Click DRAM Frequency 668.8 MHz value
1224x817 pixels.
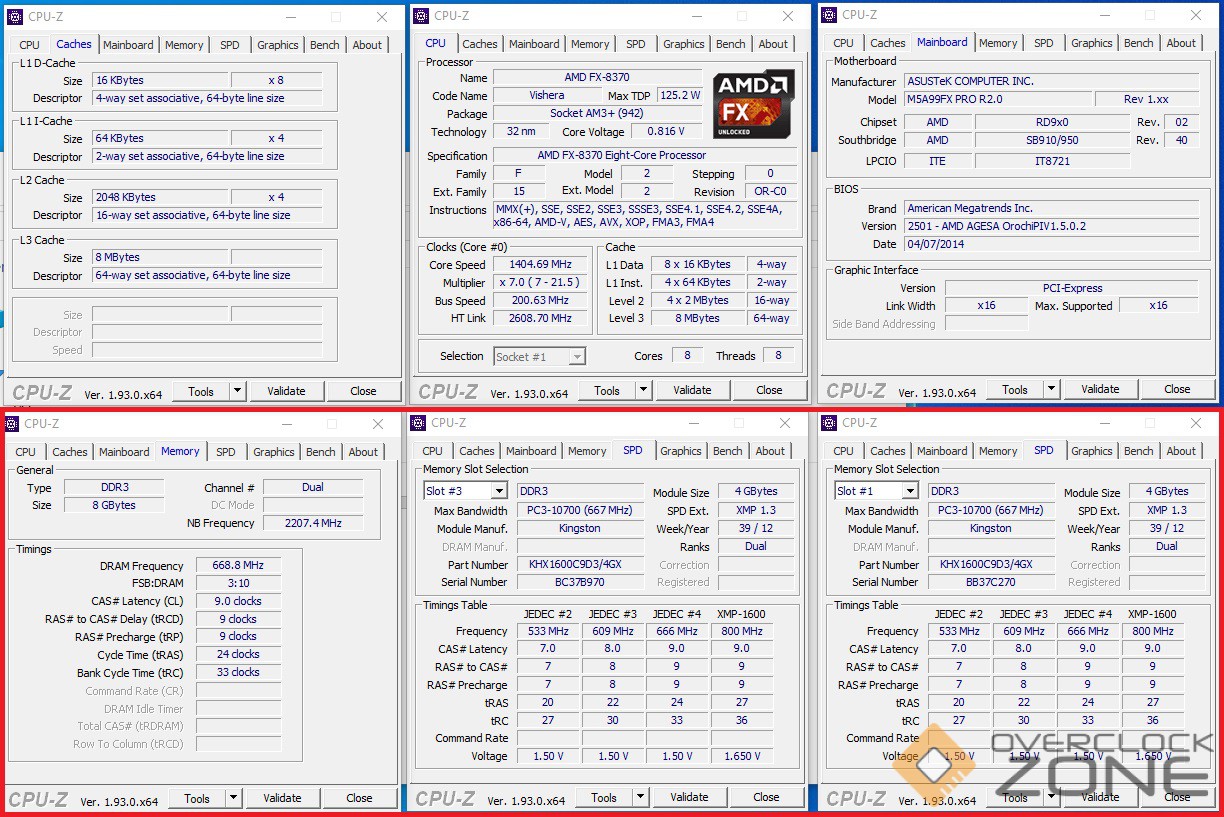[x=238, y=566]
